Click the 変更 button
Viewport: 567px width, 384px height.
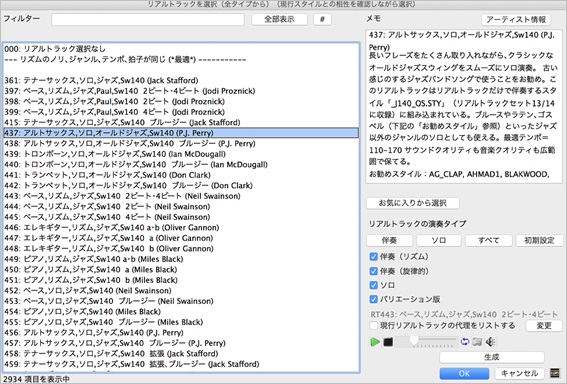click(x=543, y=326)
